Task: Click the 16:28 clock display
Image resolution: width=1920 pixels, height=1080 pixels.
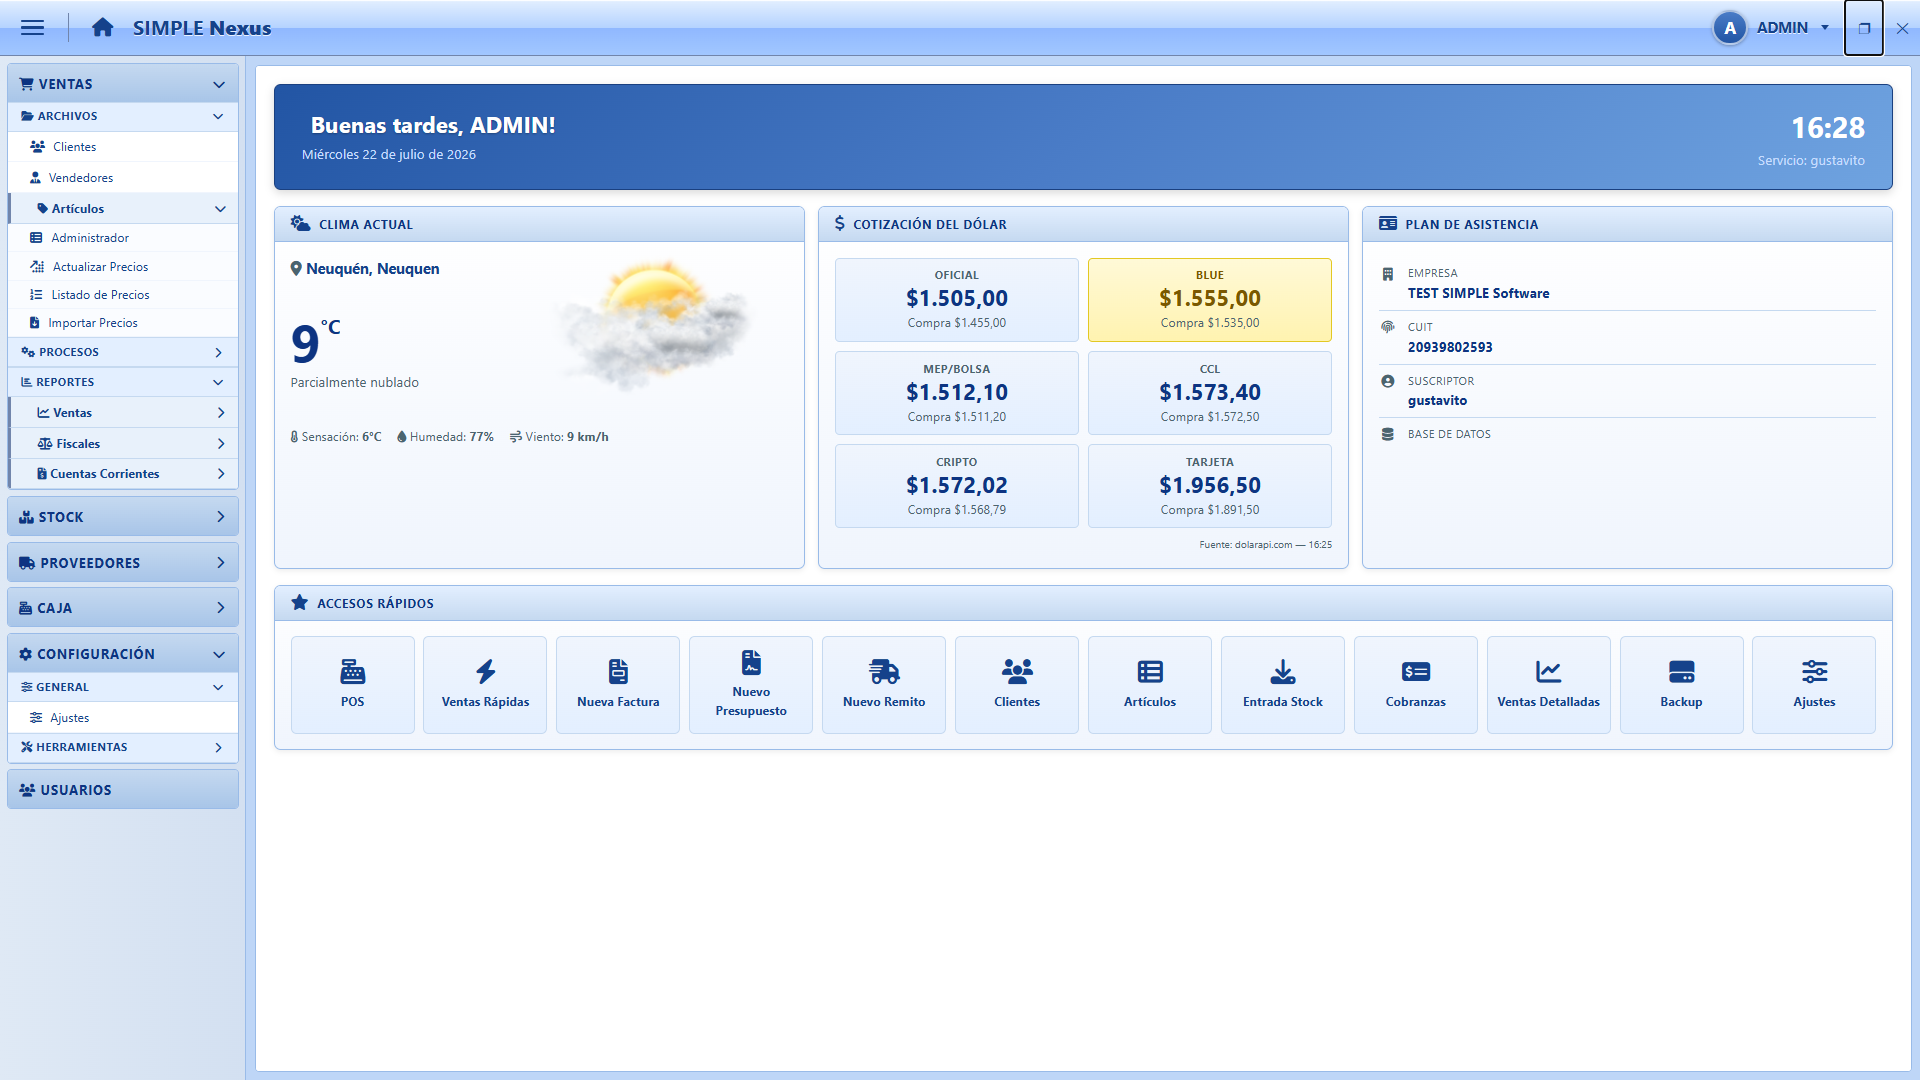Action: (1827, 128)
